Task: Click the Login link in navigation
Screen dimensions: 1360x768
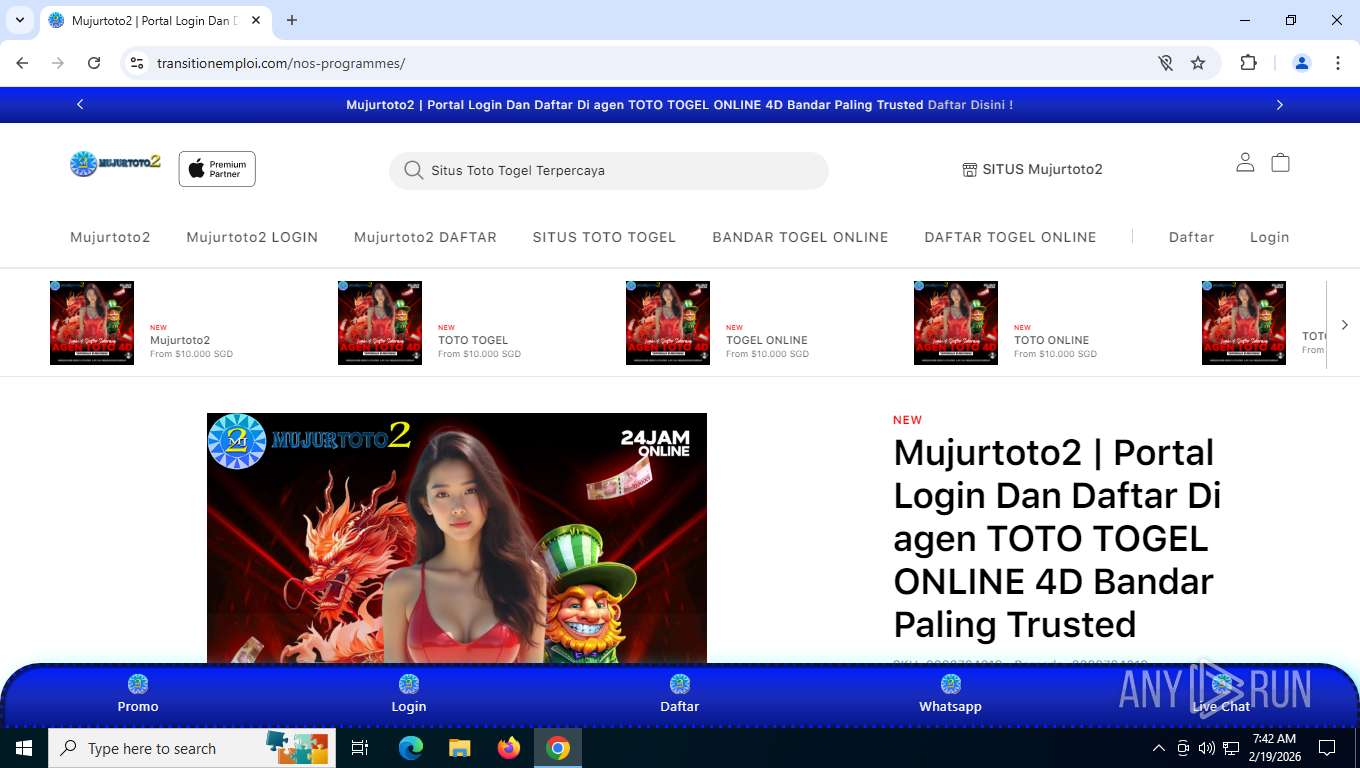Action: pos(1269,237)
